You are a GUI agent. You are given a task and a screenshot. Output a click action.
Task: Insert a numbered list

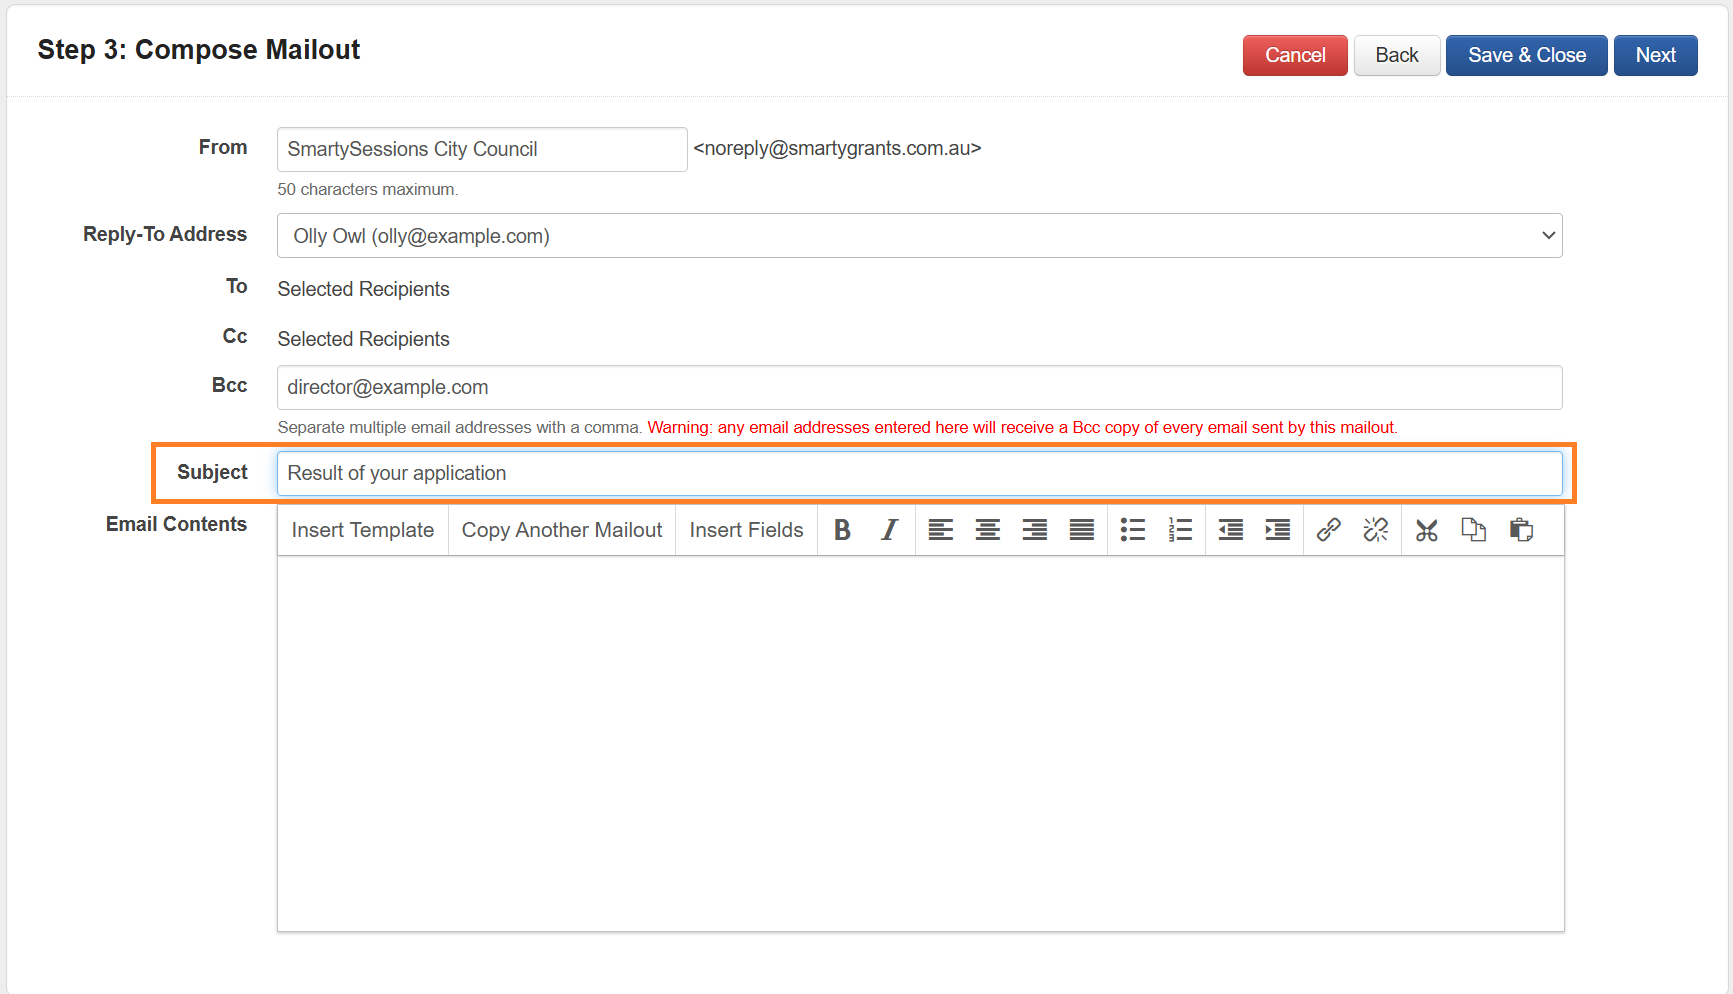pyautogui.click(x=1180, y=530)
